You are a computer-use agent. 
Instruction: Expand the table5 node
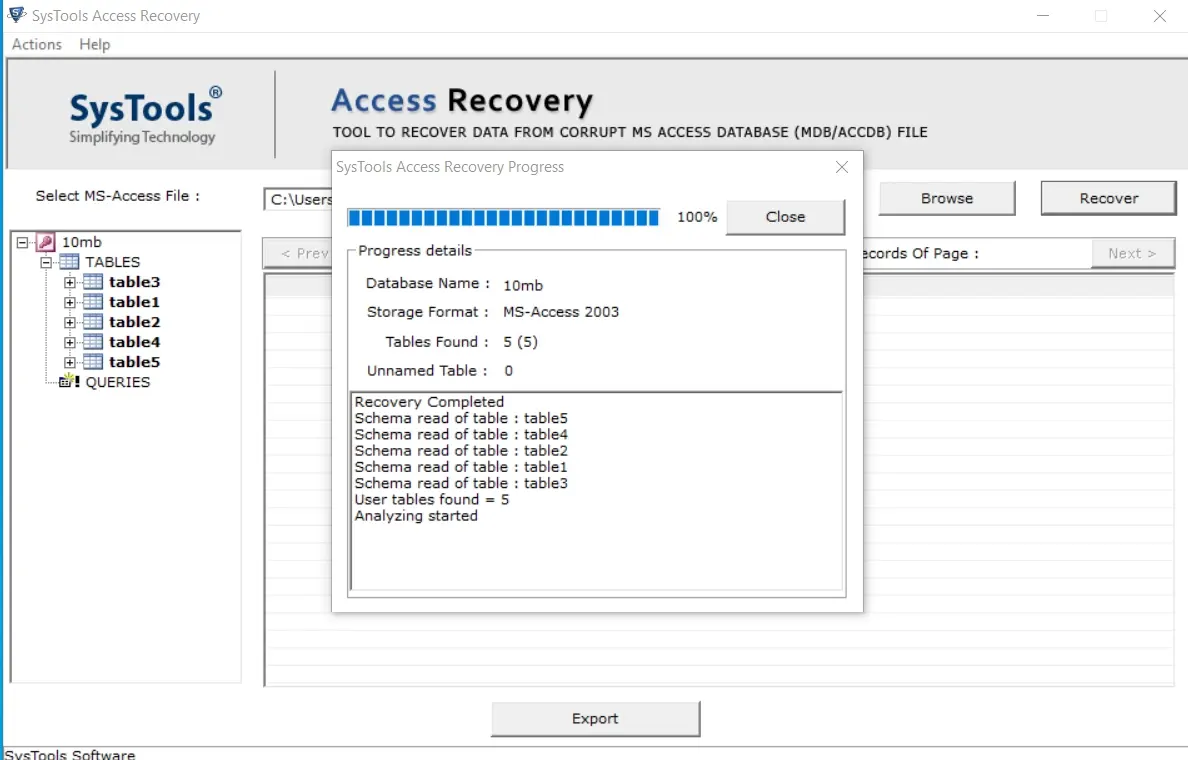(x=70, y=362)
